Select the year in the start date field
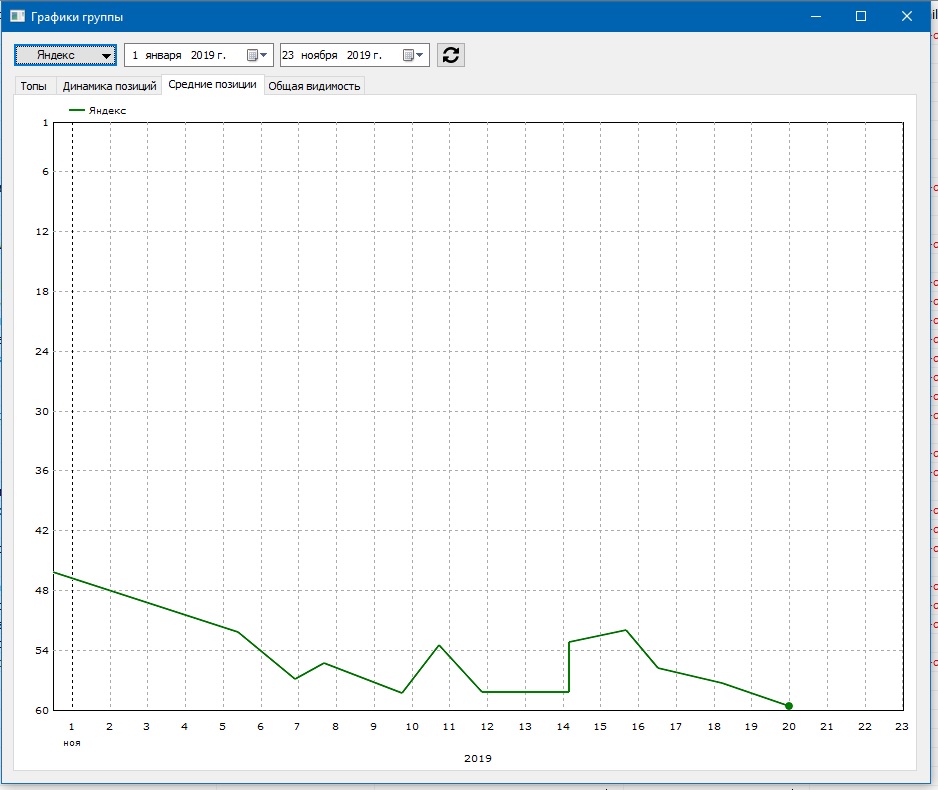 [204, 55]
